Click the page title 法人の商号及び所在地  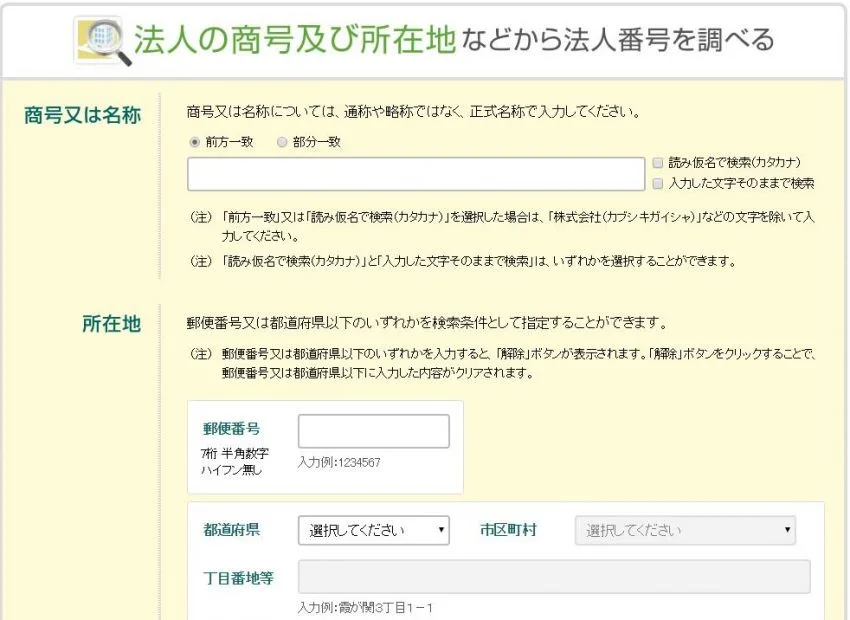(294, 40)
